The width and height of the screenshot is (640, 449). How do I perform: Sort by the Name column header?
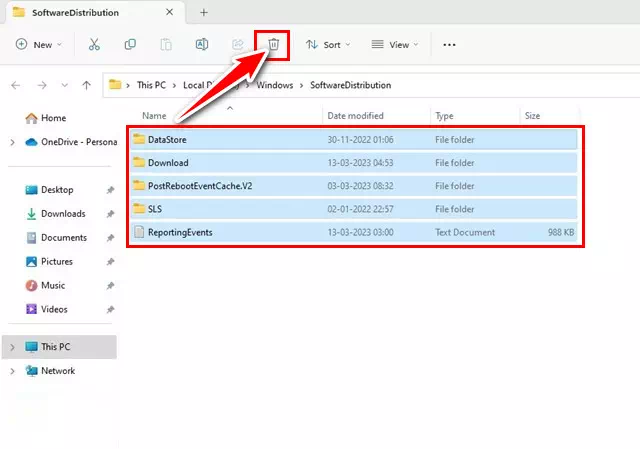[154, 116]
